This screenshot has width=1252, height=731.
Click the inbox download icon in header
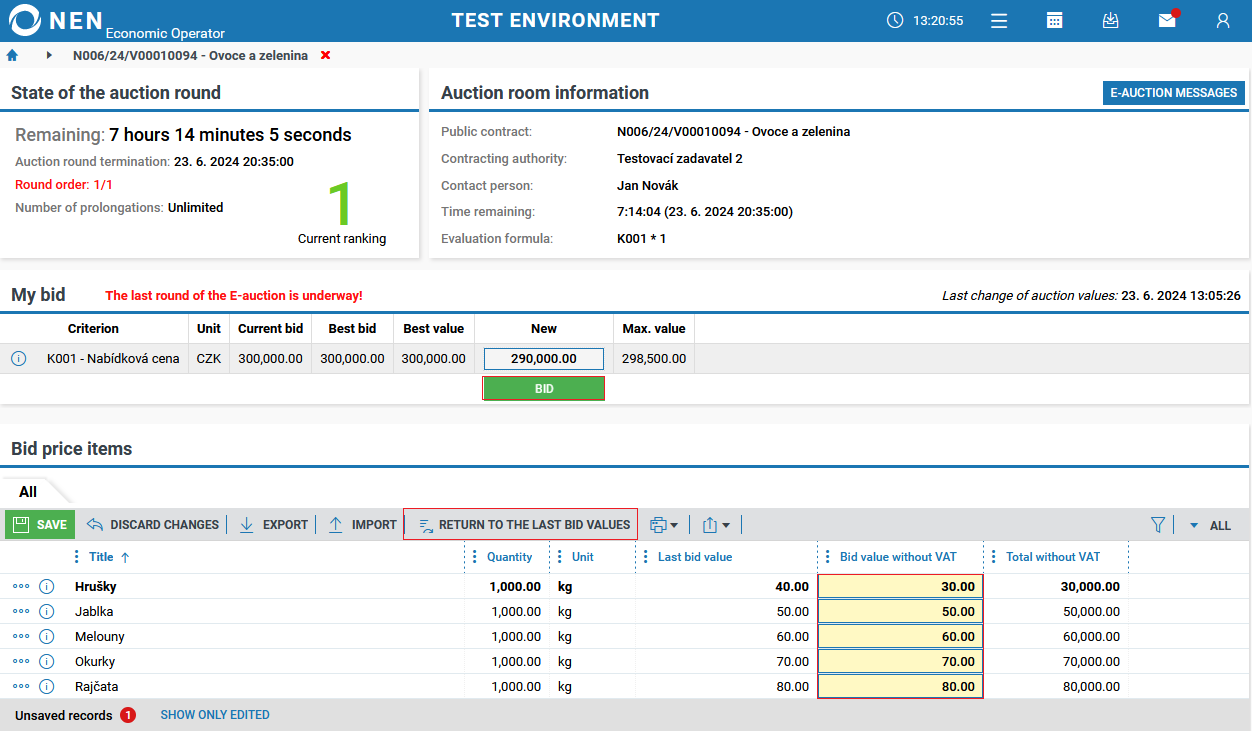click(x=1110, y=20)
